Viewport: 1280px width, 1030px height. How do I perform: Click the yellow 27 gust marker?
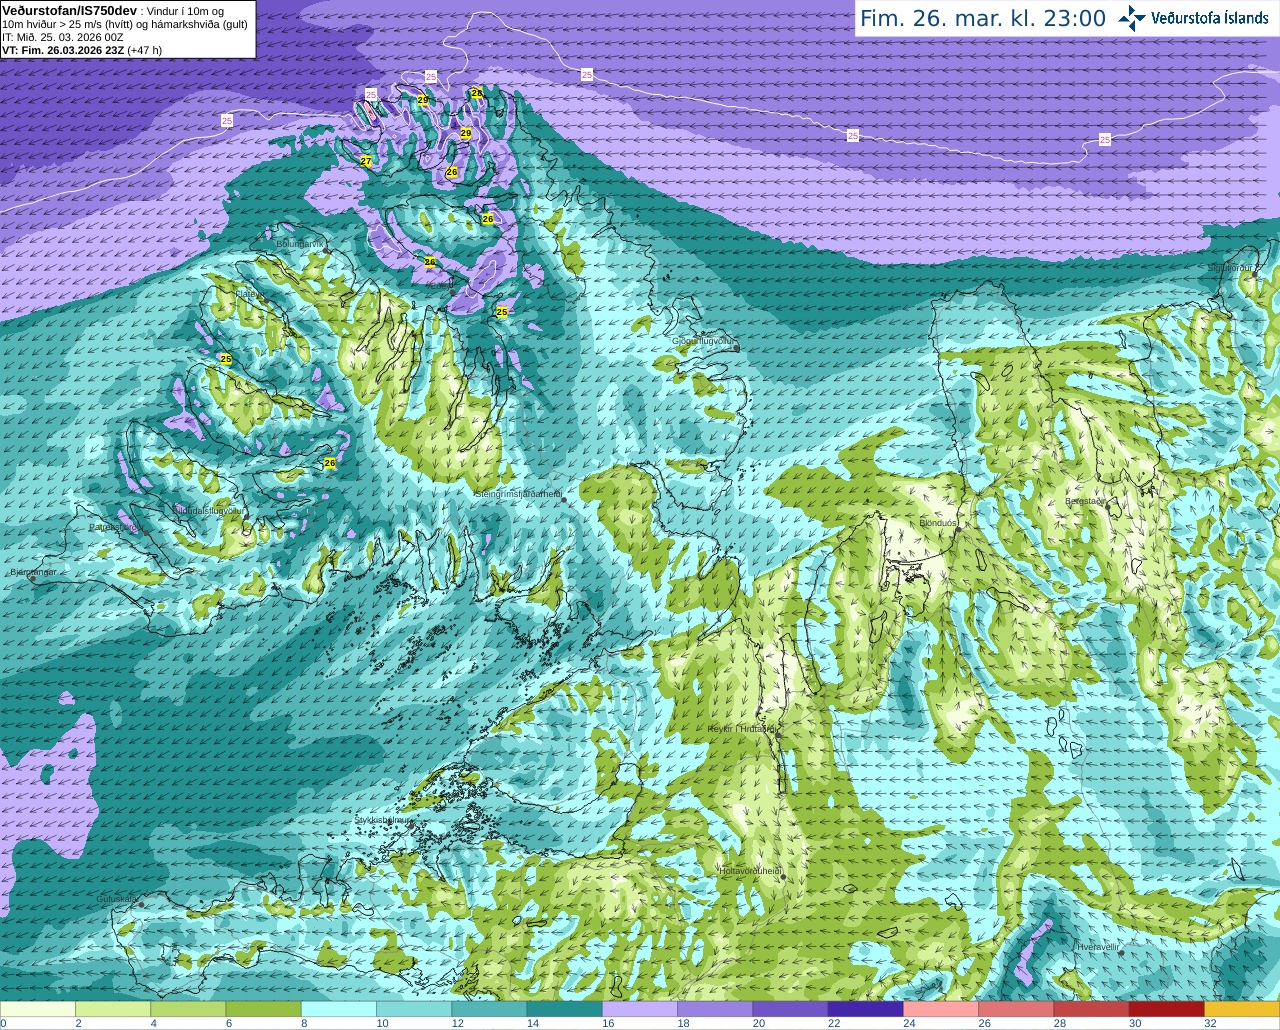[366, 161]
